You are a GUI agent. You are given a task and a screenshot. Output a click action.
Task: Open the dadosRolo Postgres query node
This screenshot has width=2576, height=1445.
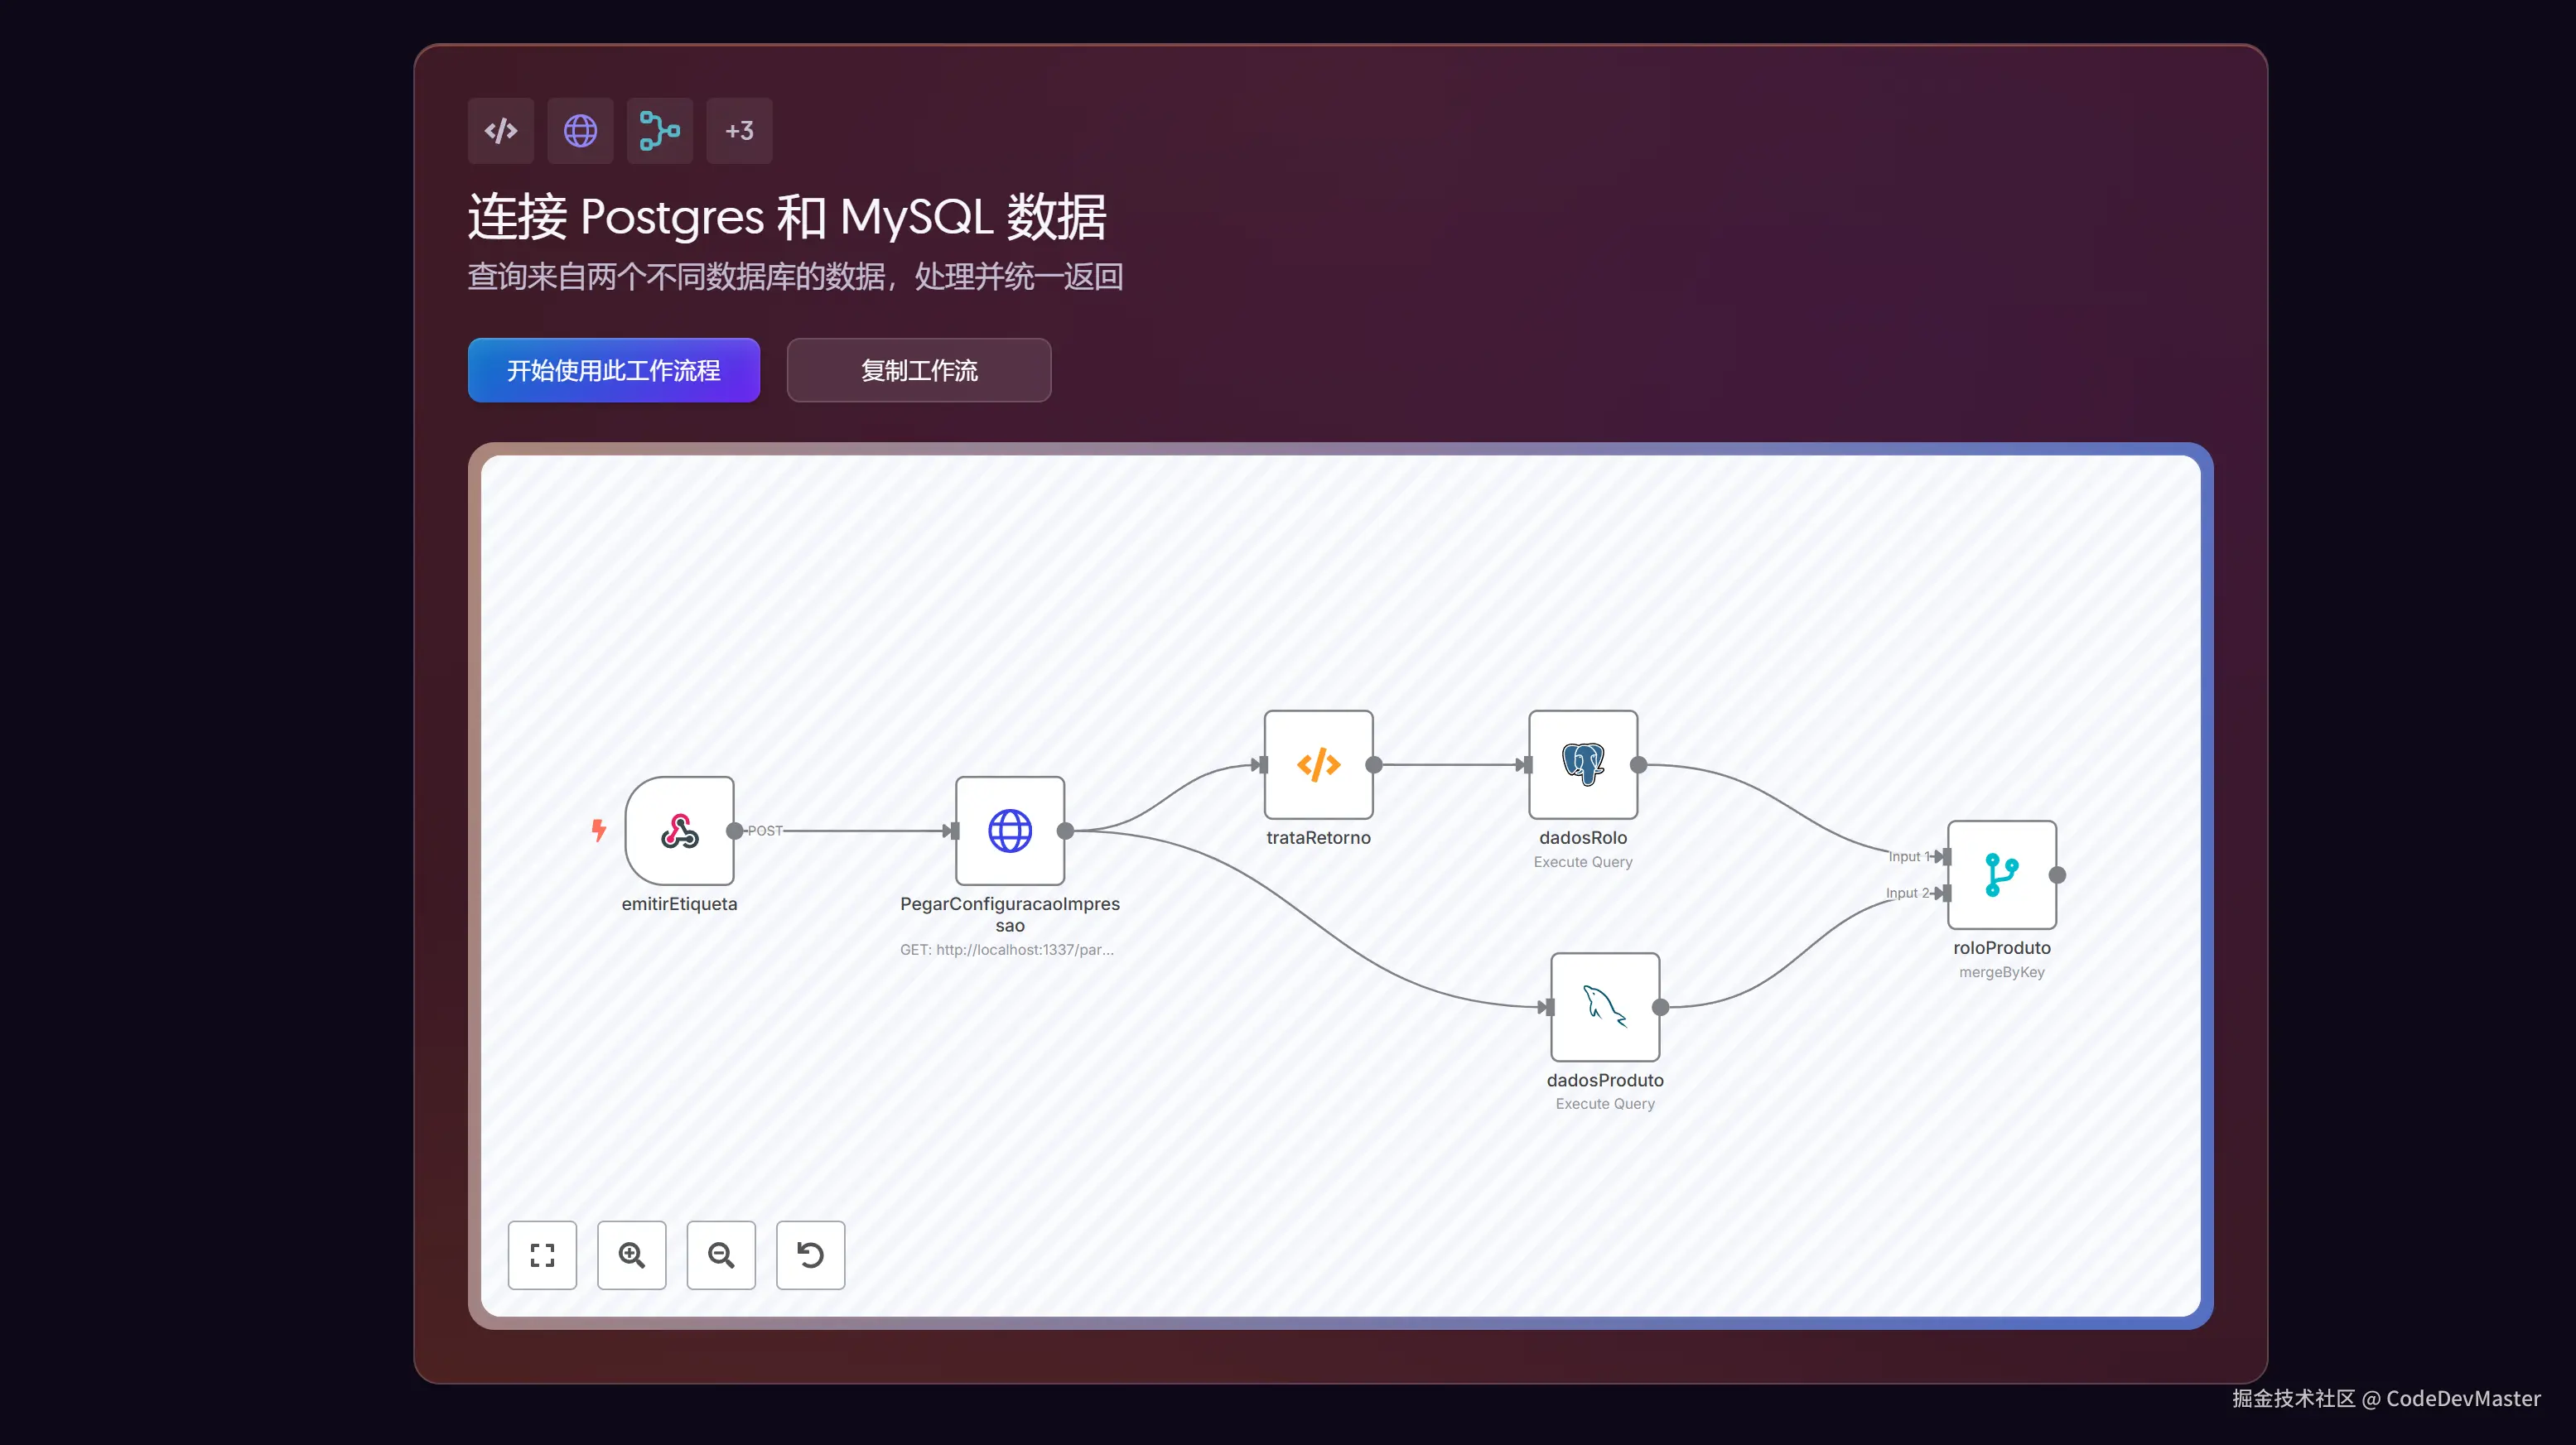click(x=1583, y=764)
